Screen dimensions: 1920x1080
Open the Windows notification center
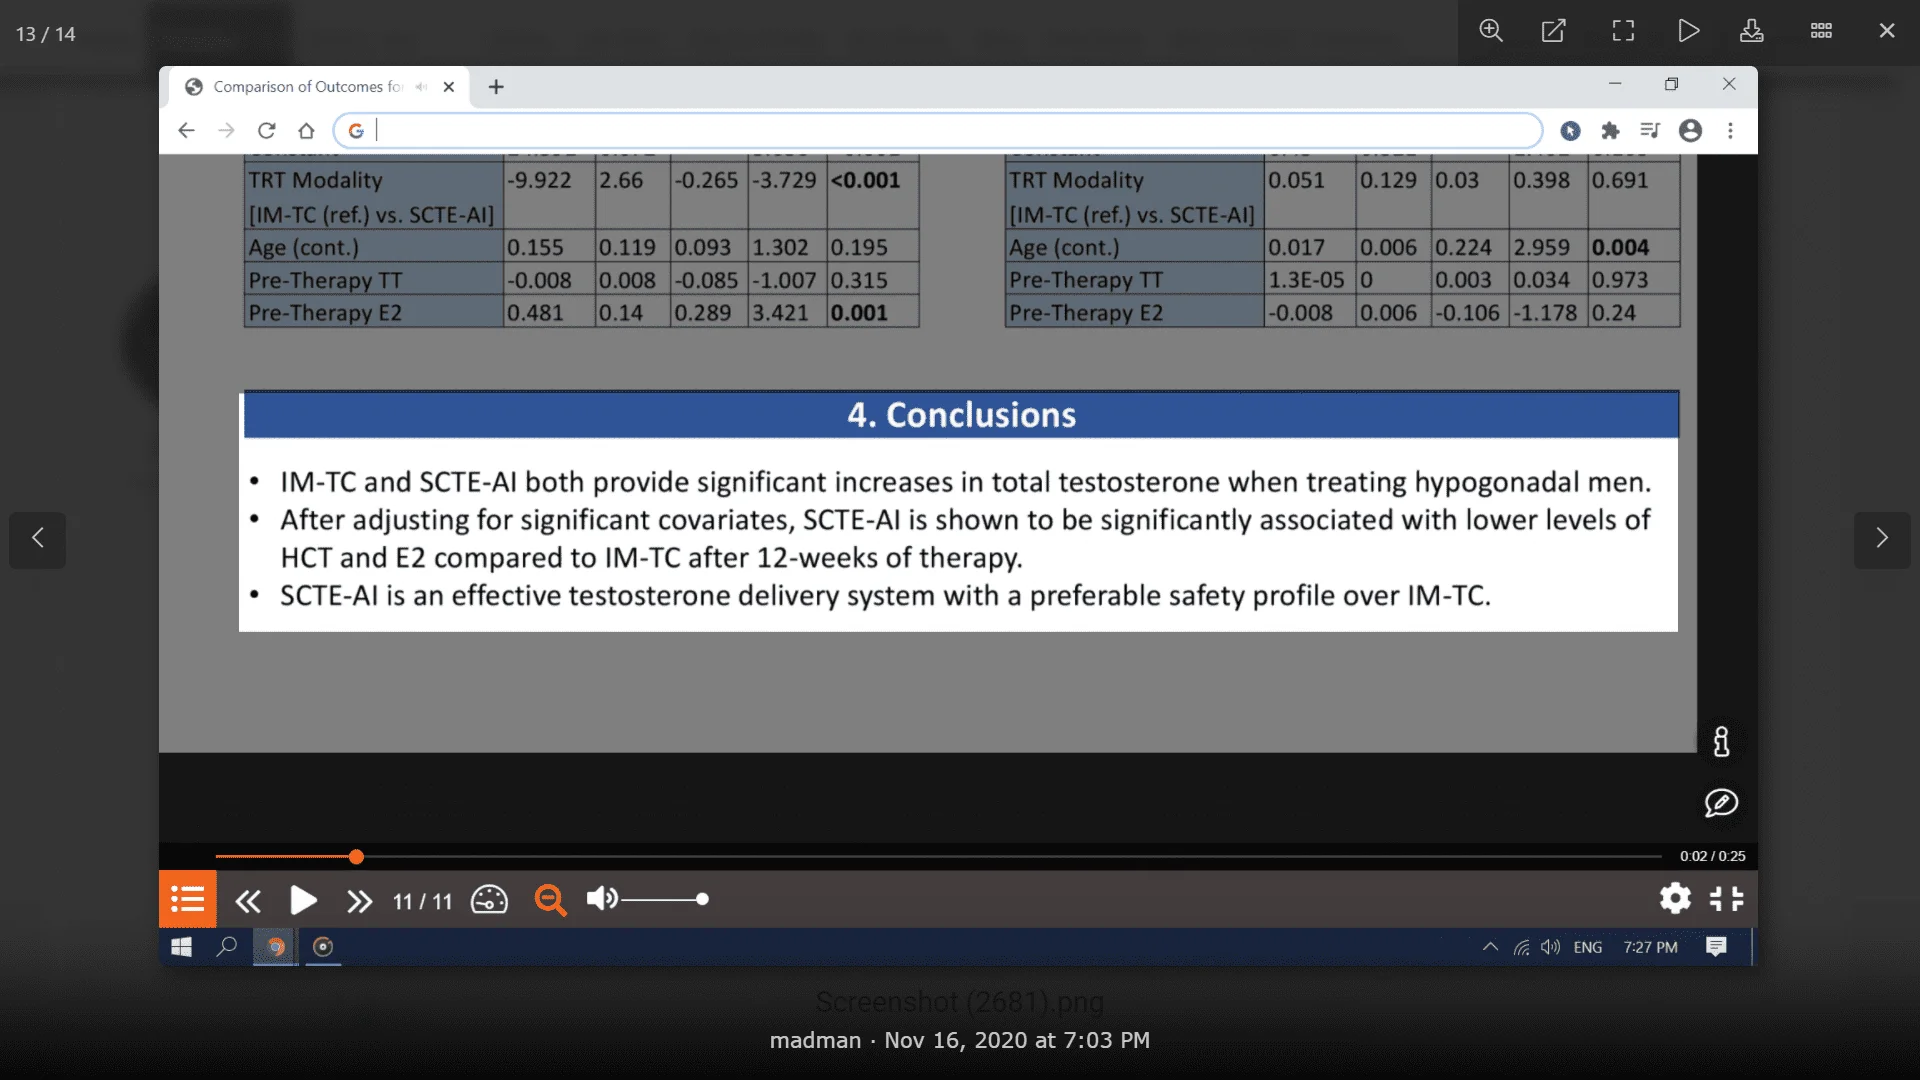pyautogui.click(x=1716, y=947)
